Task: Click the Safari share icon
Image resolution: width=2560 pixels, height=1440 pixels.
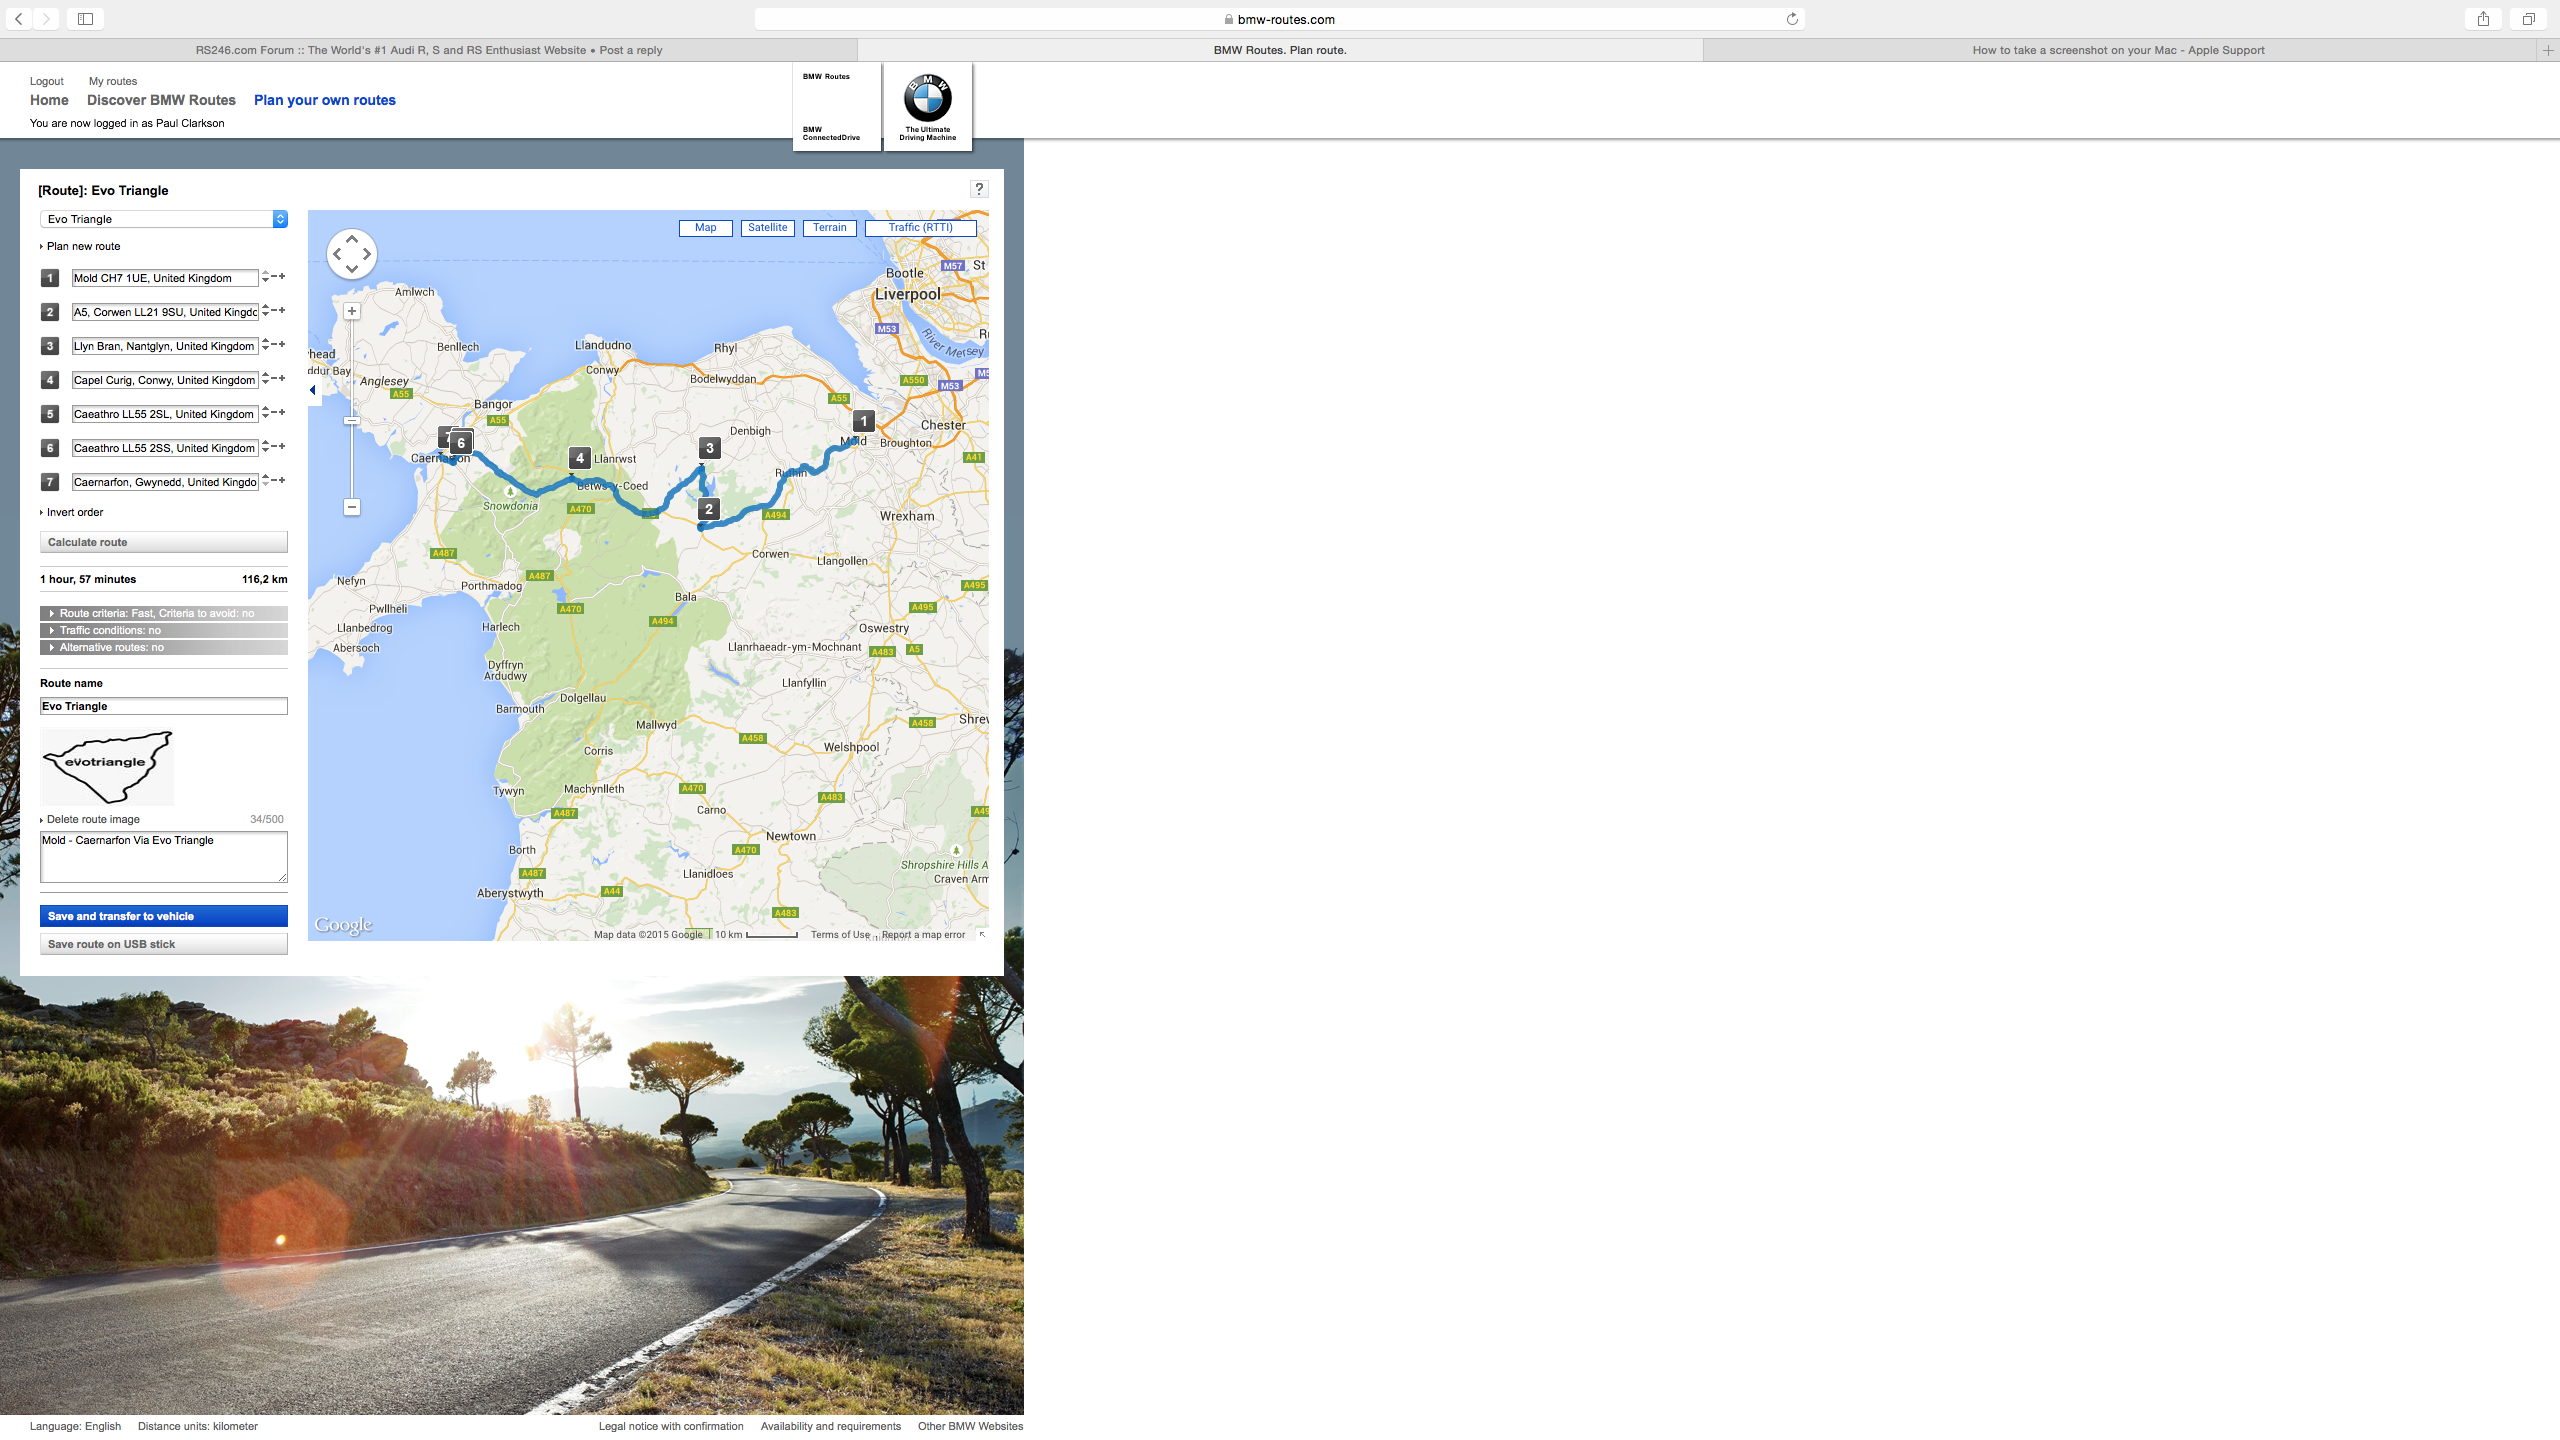Action: (2483, 19)
